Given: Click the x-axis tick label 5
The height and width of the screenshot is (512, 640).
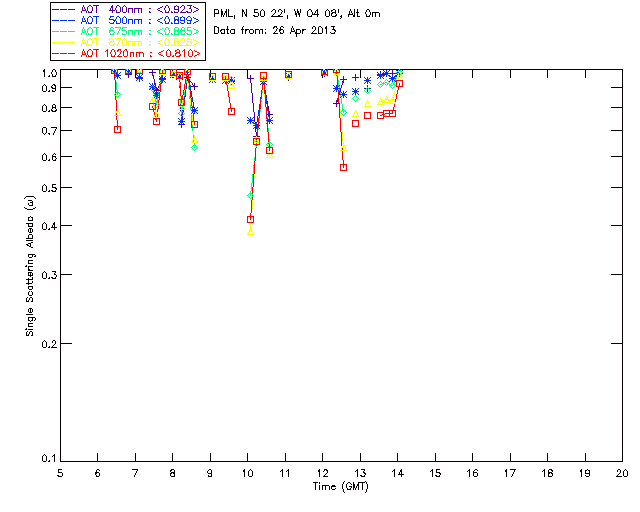Looking at the screenshot, I should [x=60, y=473].
